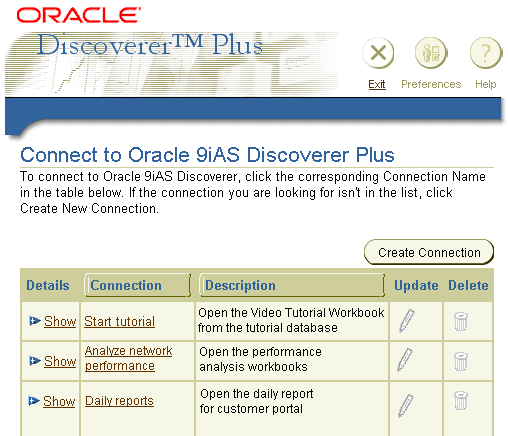Click the Oracle logo
508x436 pixels.
(x=79, y=15)
